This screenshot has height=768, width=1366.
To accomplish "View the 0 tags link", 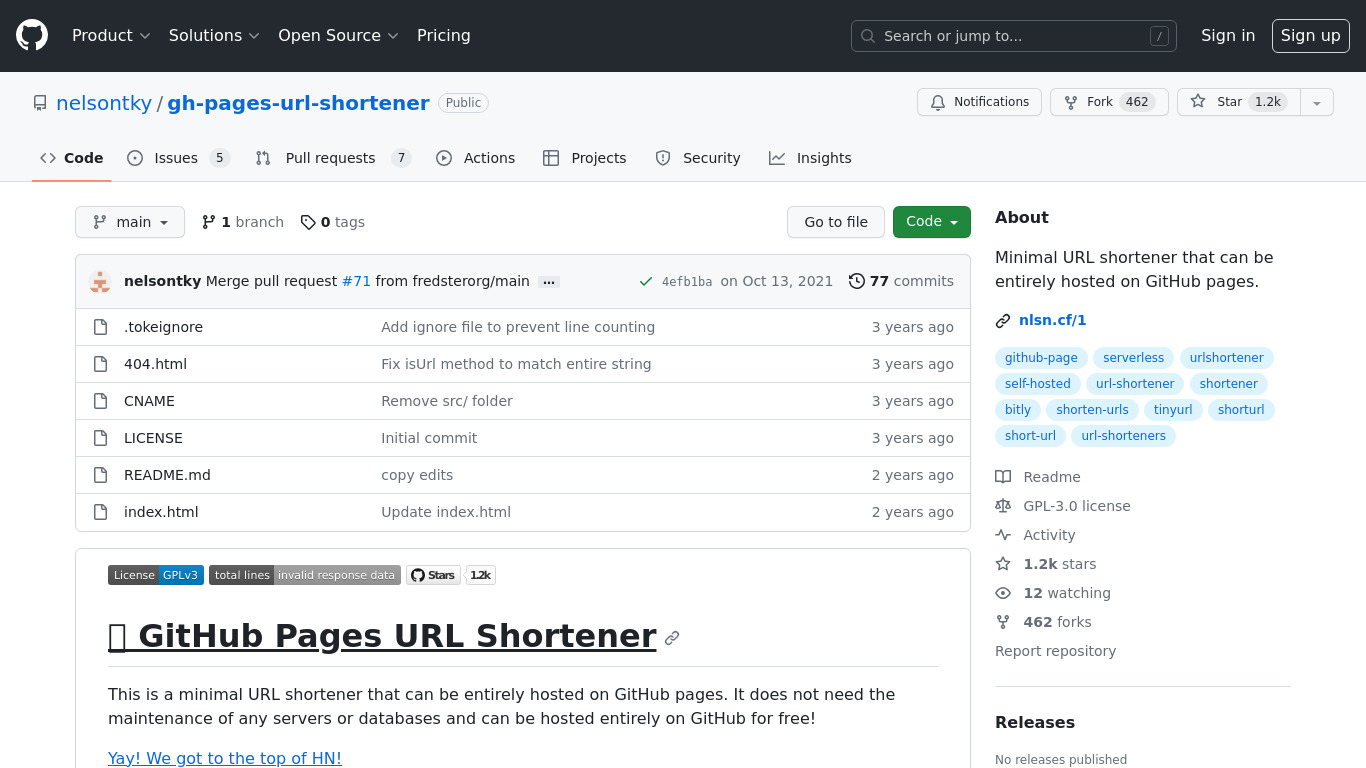I will (333, 222).
